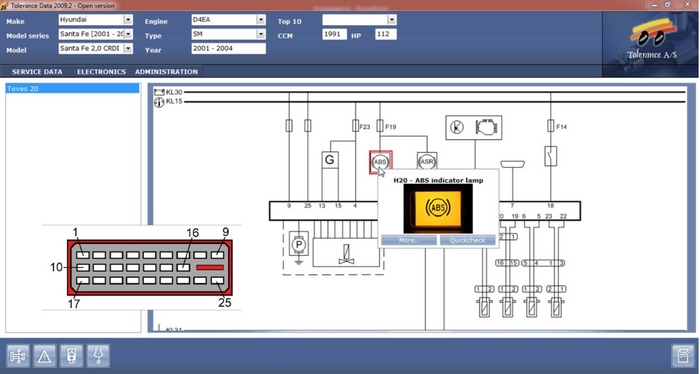Image resolution: width=700 pixels, height=374 pixels.
Task: Open the warning triangle fault codes icon
Action: (x=44, y=356)
